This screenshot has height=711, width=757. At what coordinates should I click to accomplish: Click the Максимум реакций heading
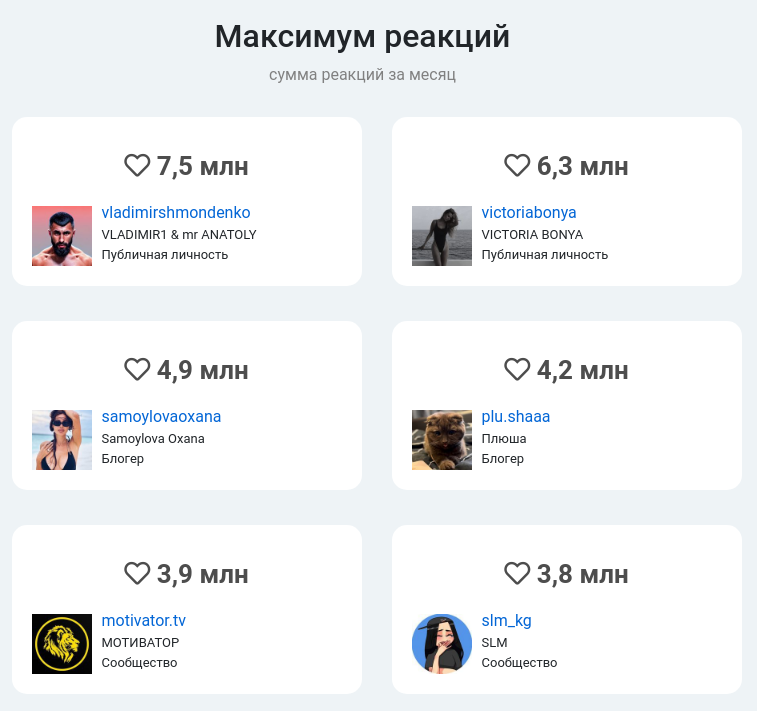click(362, 37)
